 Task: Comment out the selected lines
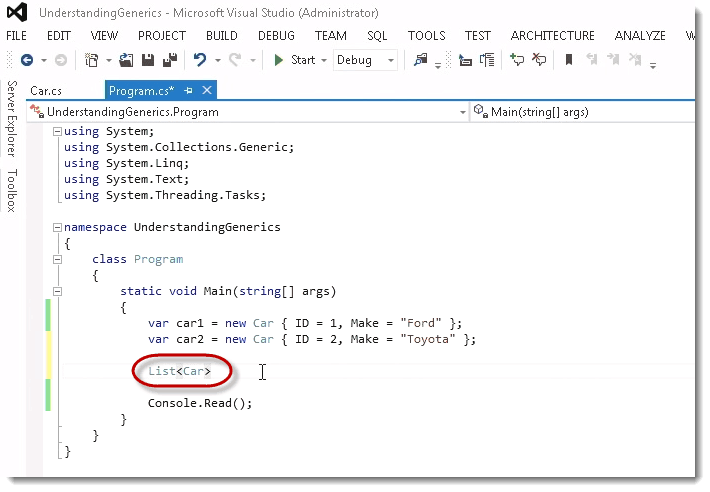point(517,60)
